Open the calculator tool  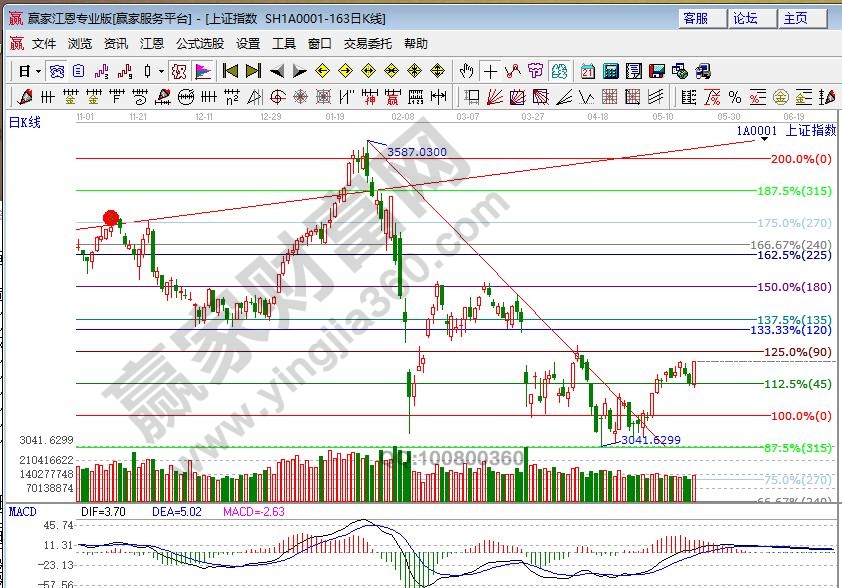point(609,71)
